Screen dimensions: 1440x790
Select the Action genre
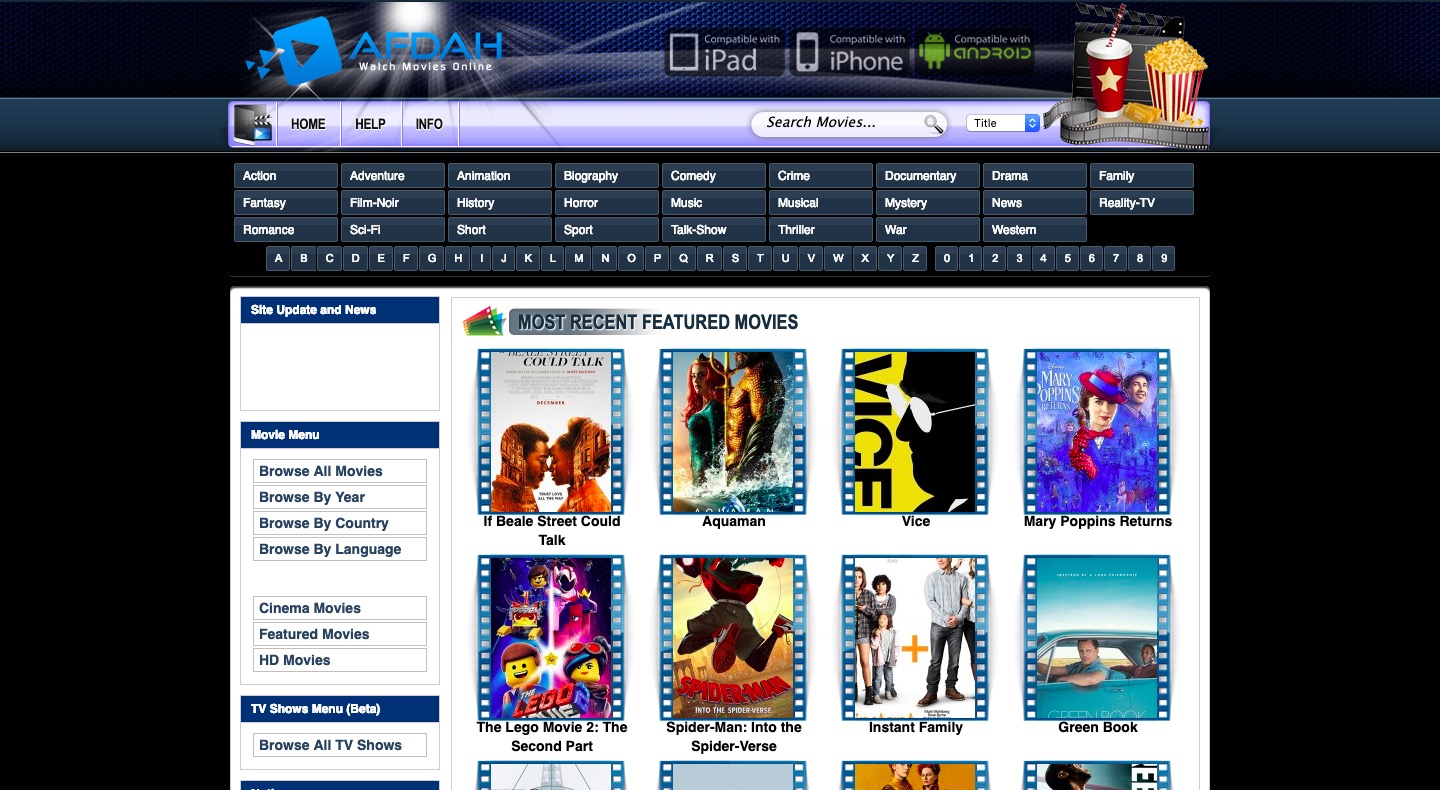pos(286,176)
